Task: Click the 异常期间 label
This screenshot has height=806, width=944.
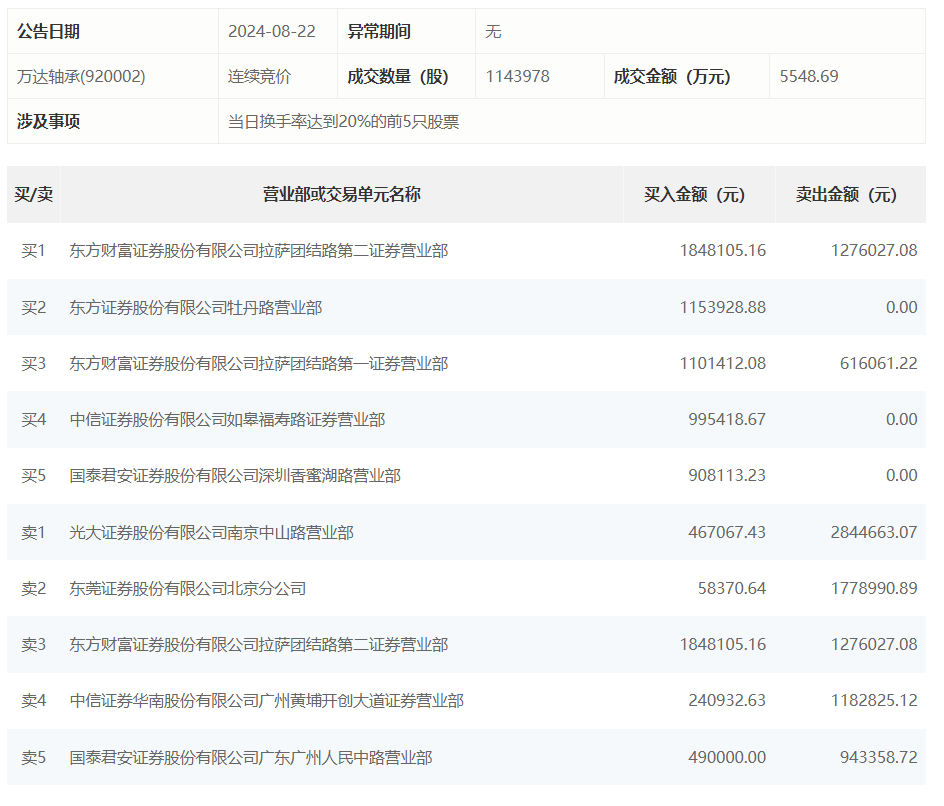Action: tap(379, 31)
